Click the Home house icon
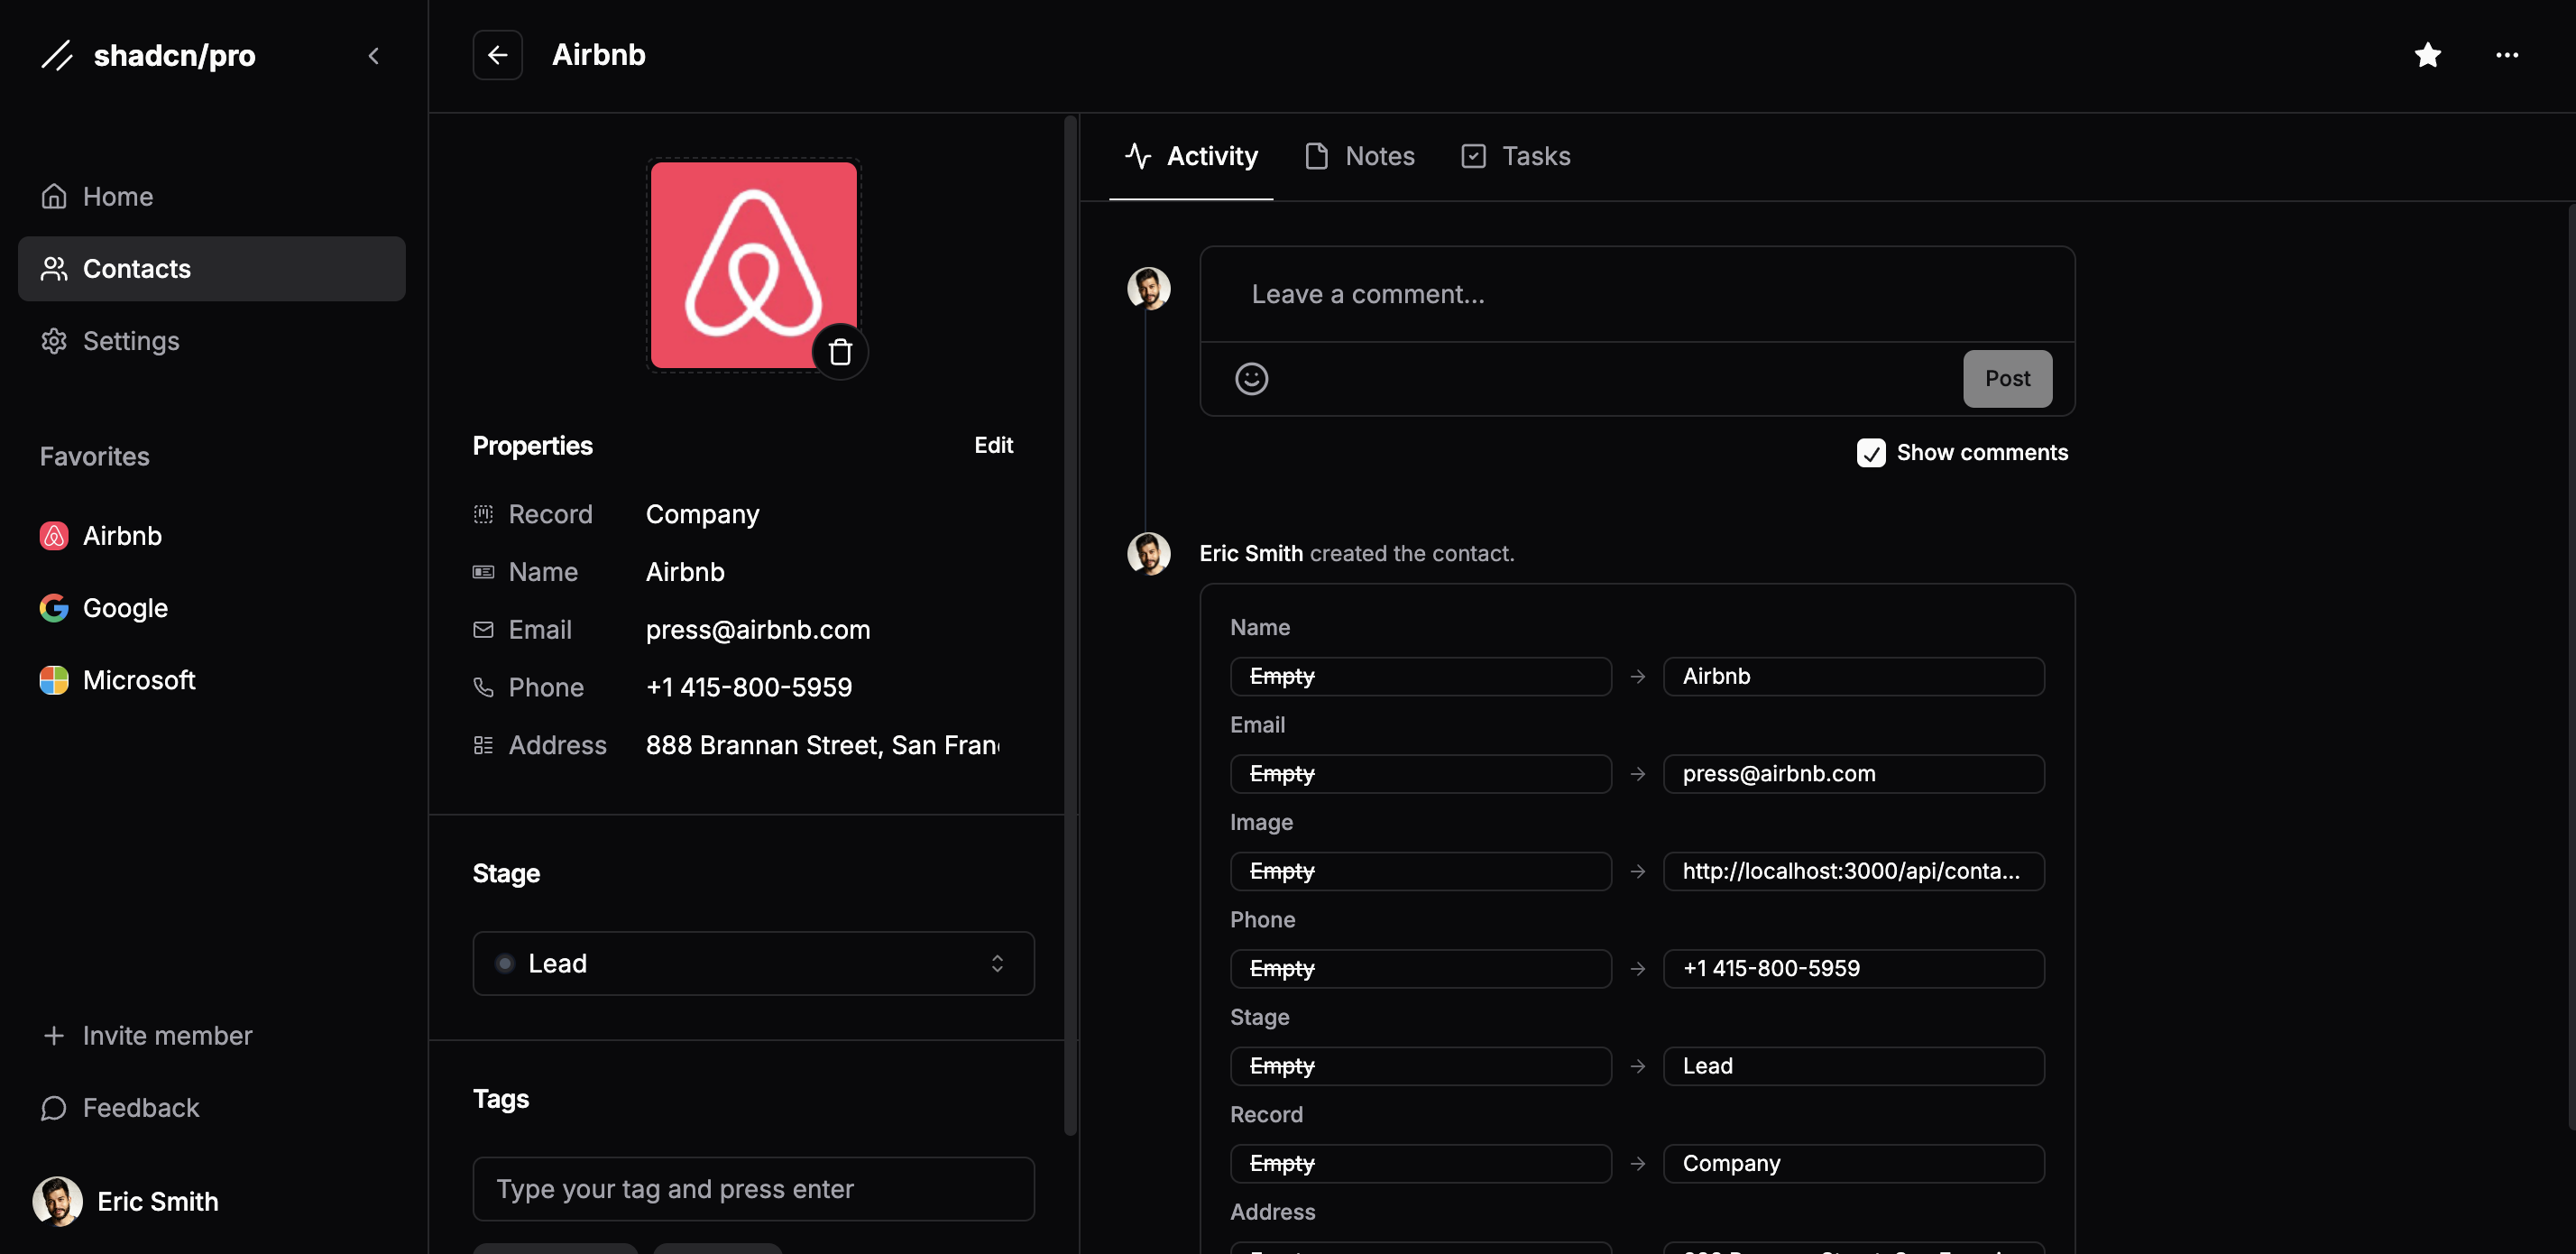Image resolution: width=2576 pixels, height=1254 pixels. point(54,197)
